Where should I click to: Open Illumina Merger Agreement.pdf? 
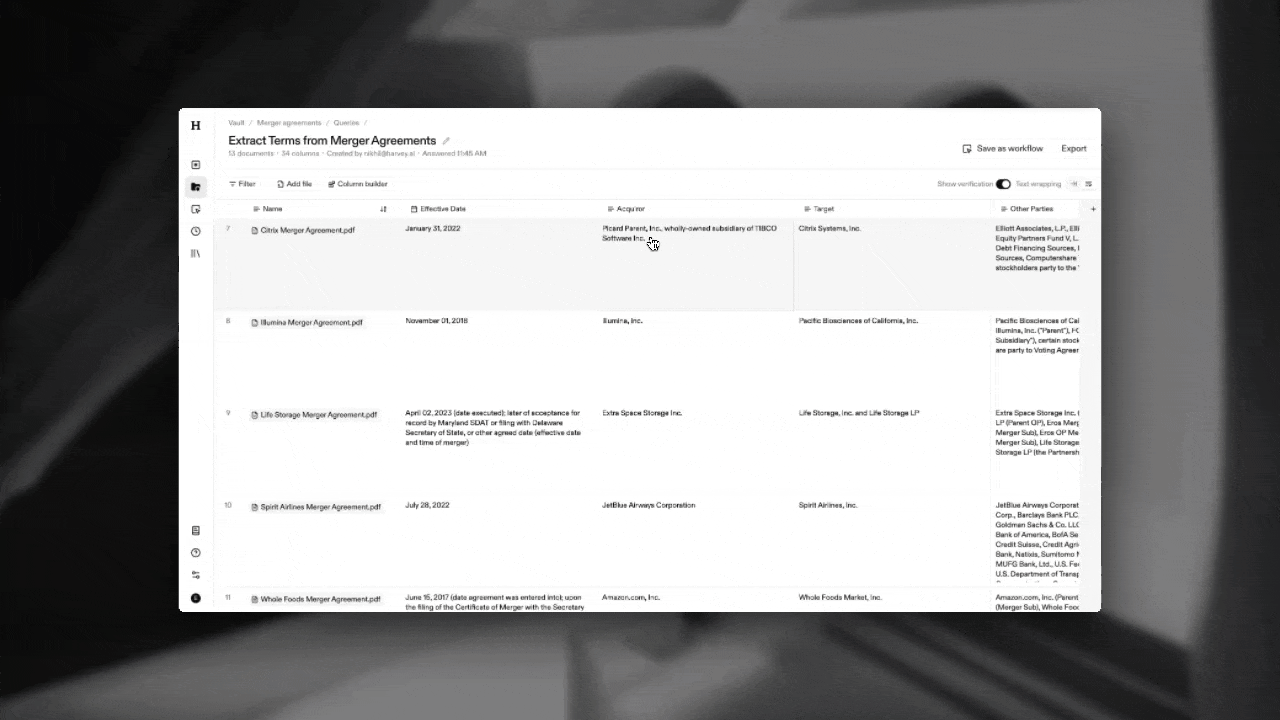click(x=306, y=322)
